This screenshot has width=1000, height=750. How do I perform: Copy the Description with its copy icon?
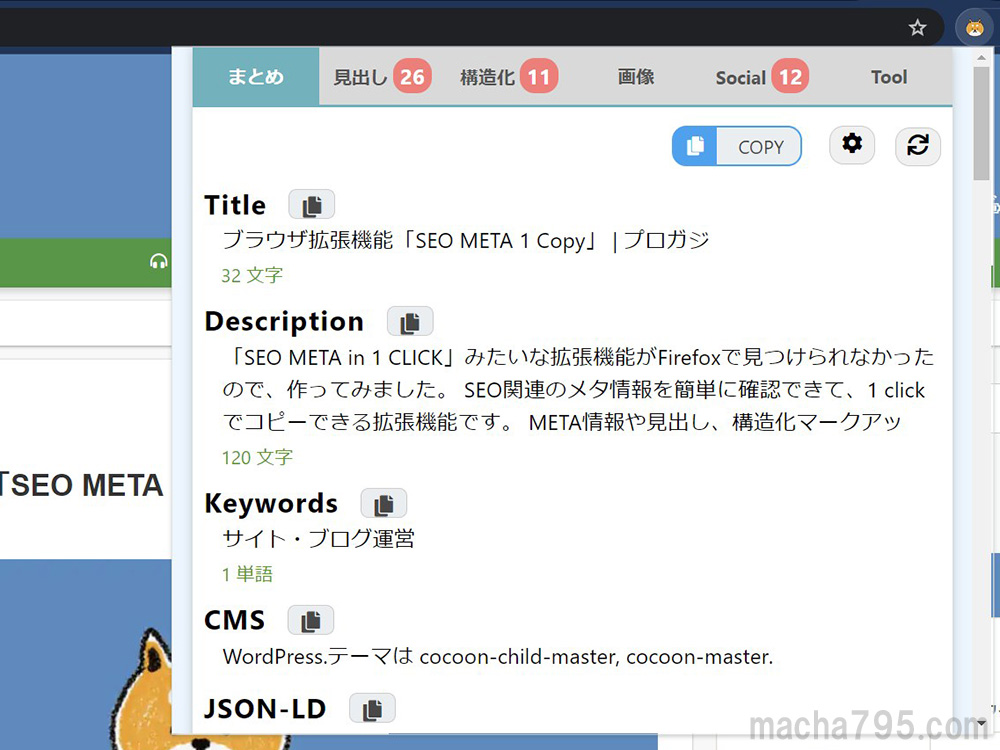pos(410,321)
